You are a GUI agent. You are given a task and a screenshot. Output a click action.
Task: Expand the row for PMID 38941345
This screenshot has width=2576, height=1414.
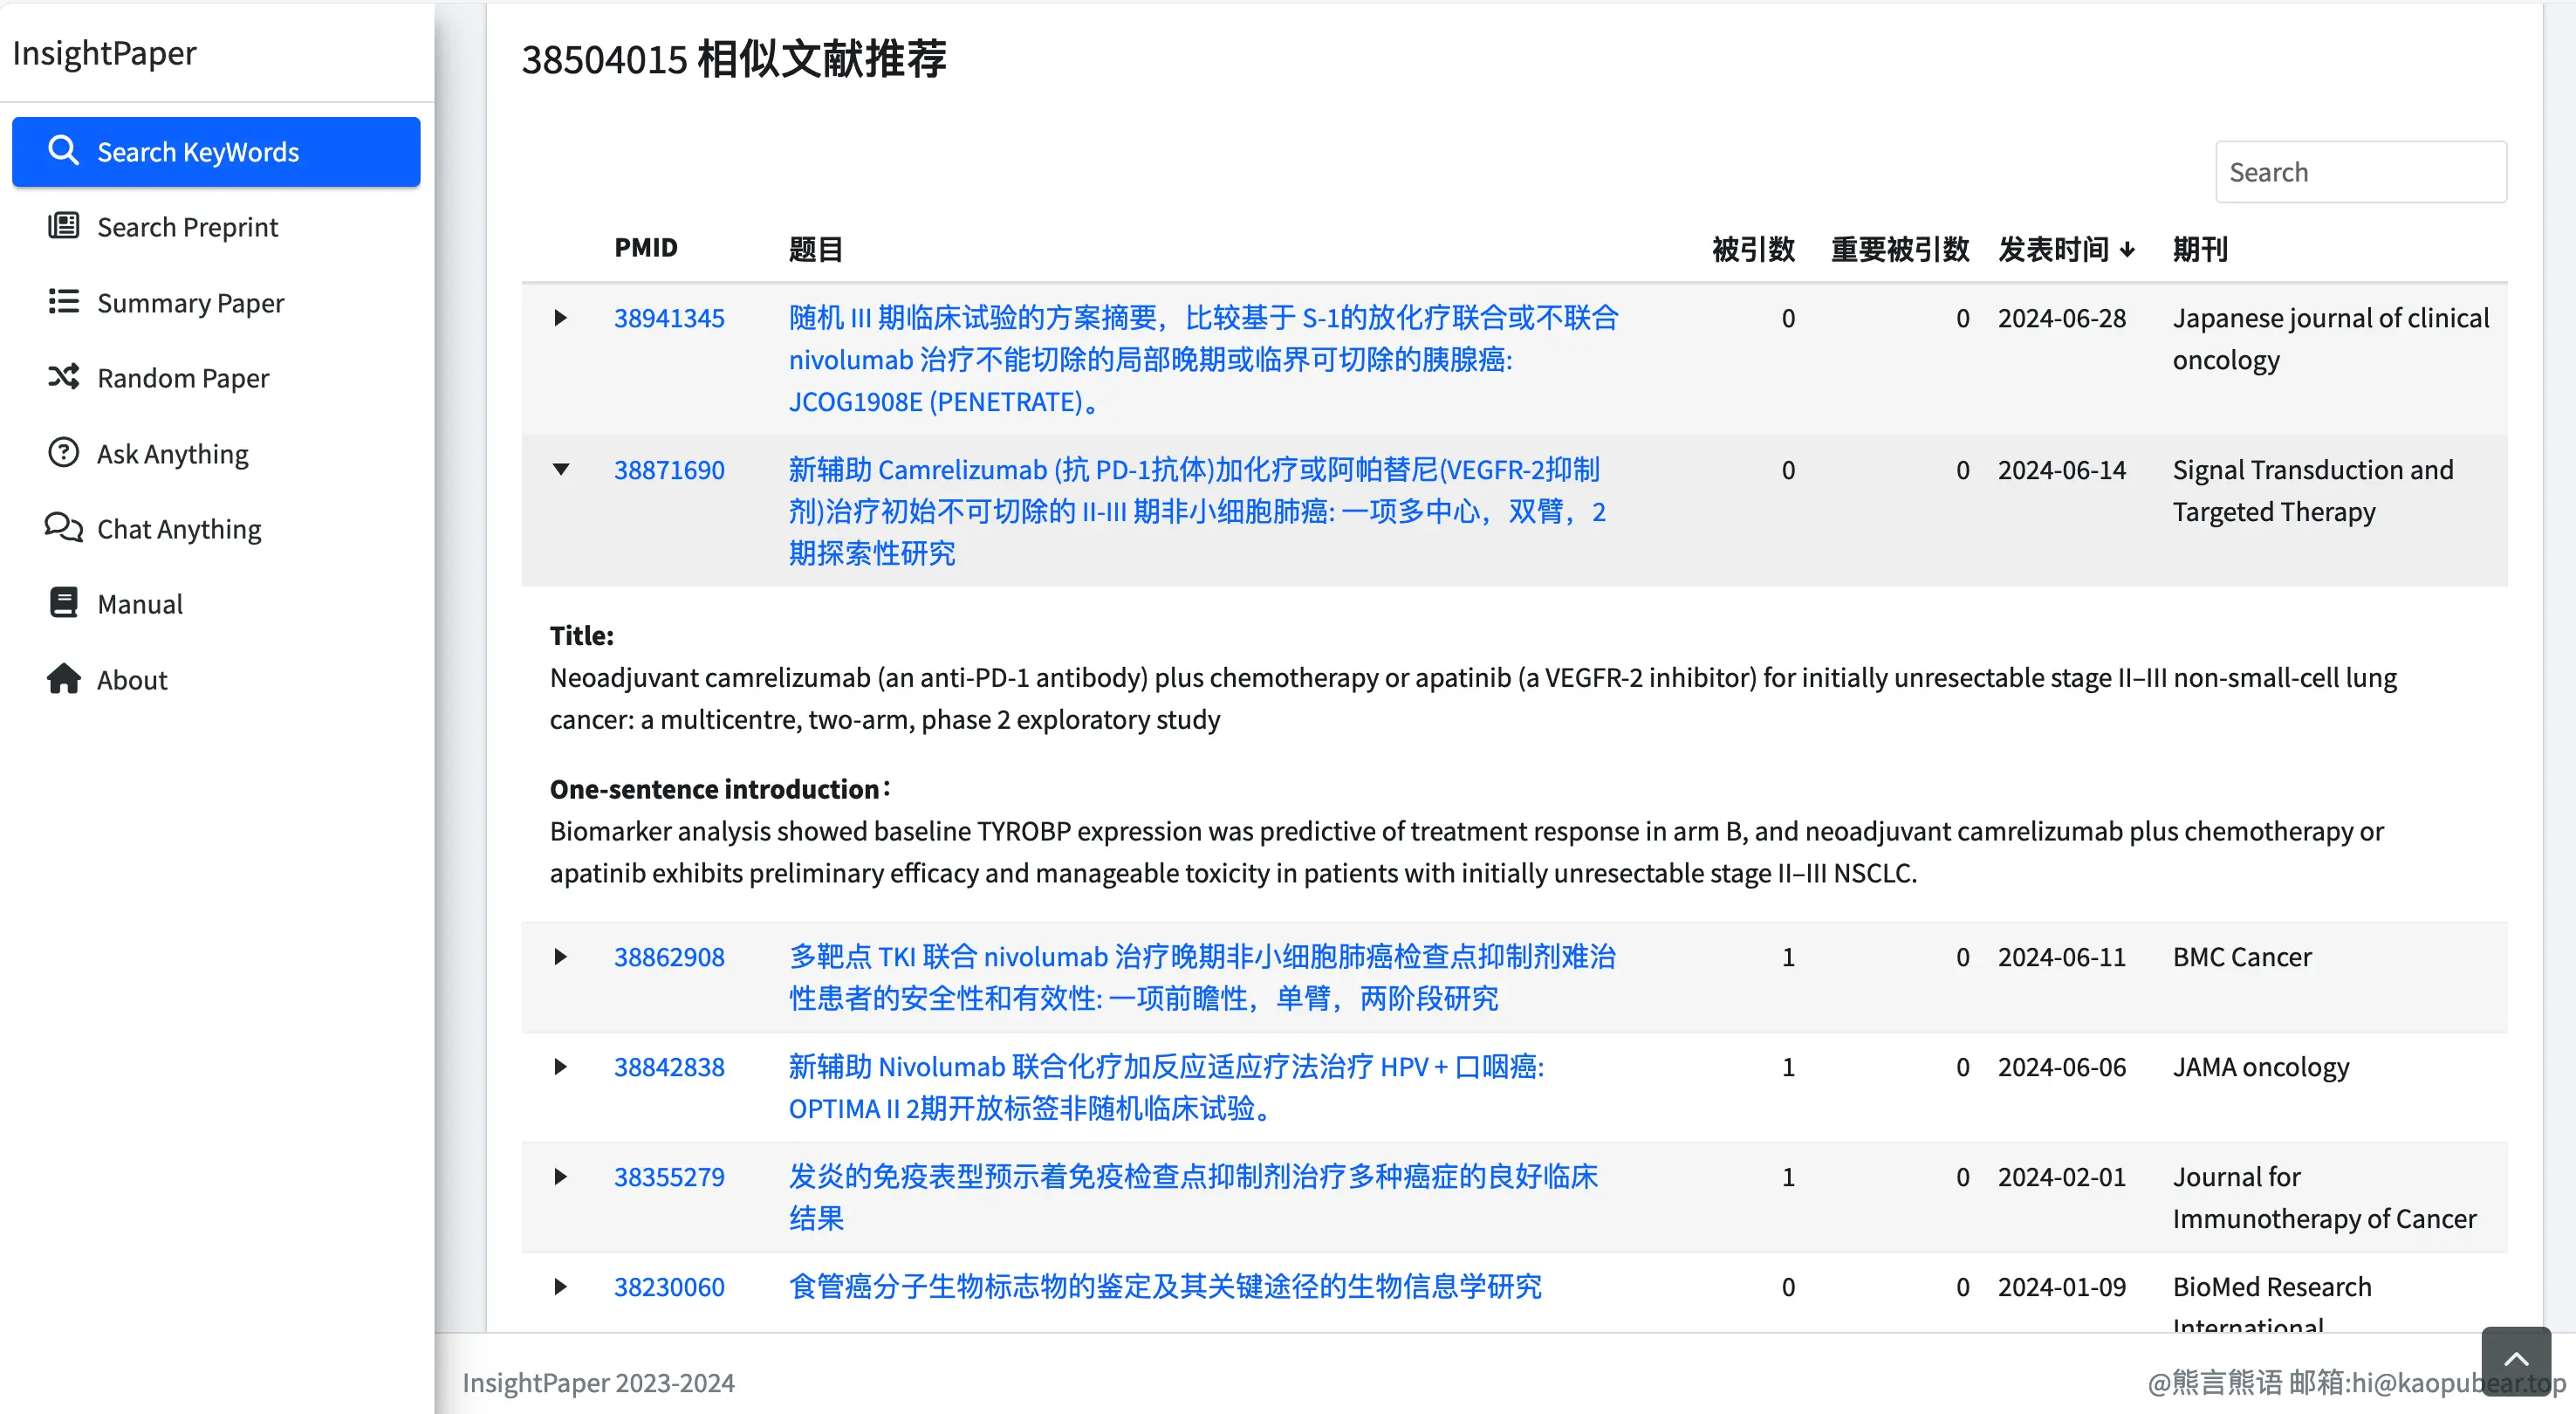[561, 318]
